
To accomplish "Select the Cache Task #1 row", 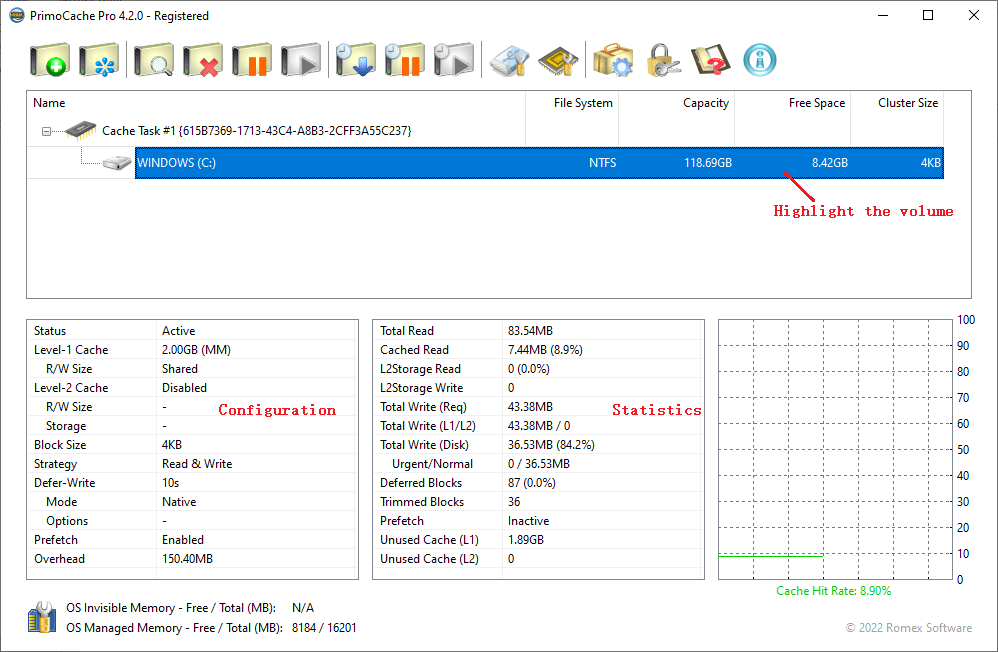I will pos(257,131).
